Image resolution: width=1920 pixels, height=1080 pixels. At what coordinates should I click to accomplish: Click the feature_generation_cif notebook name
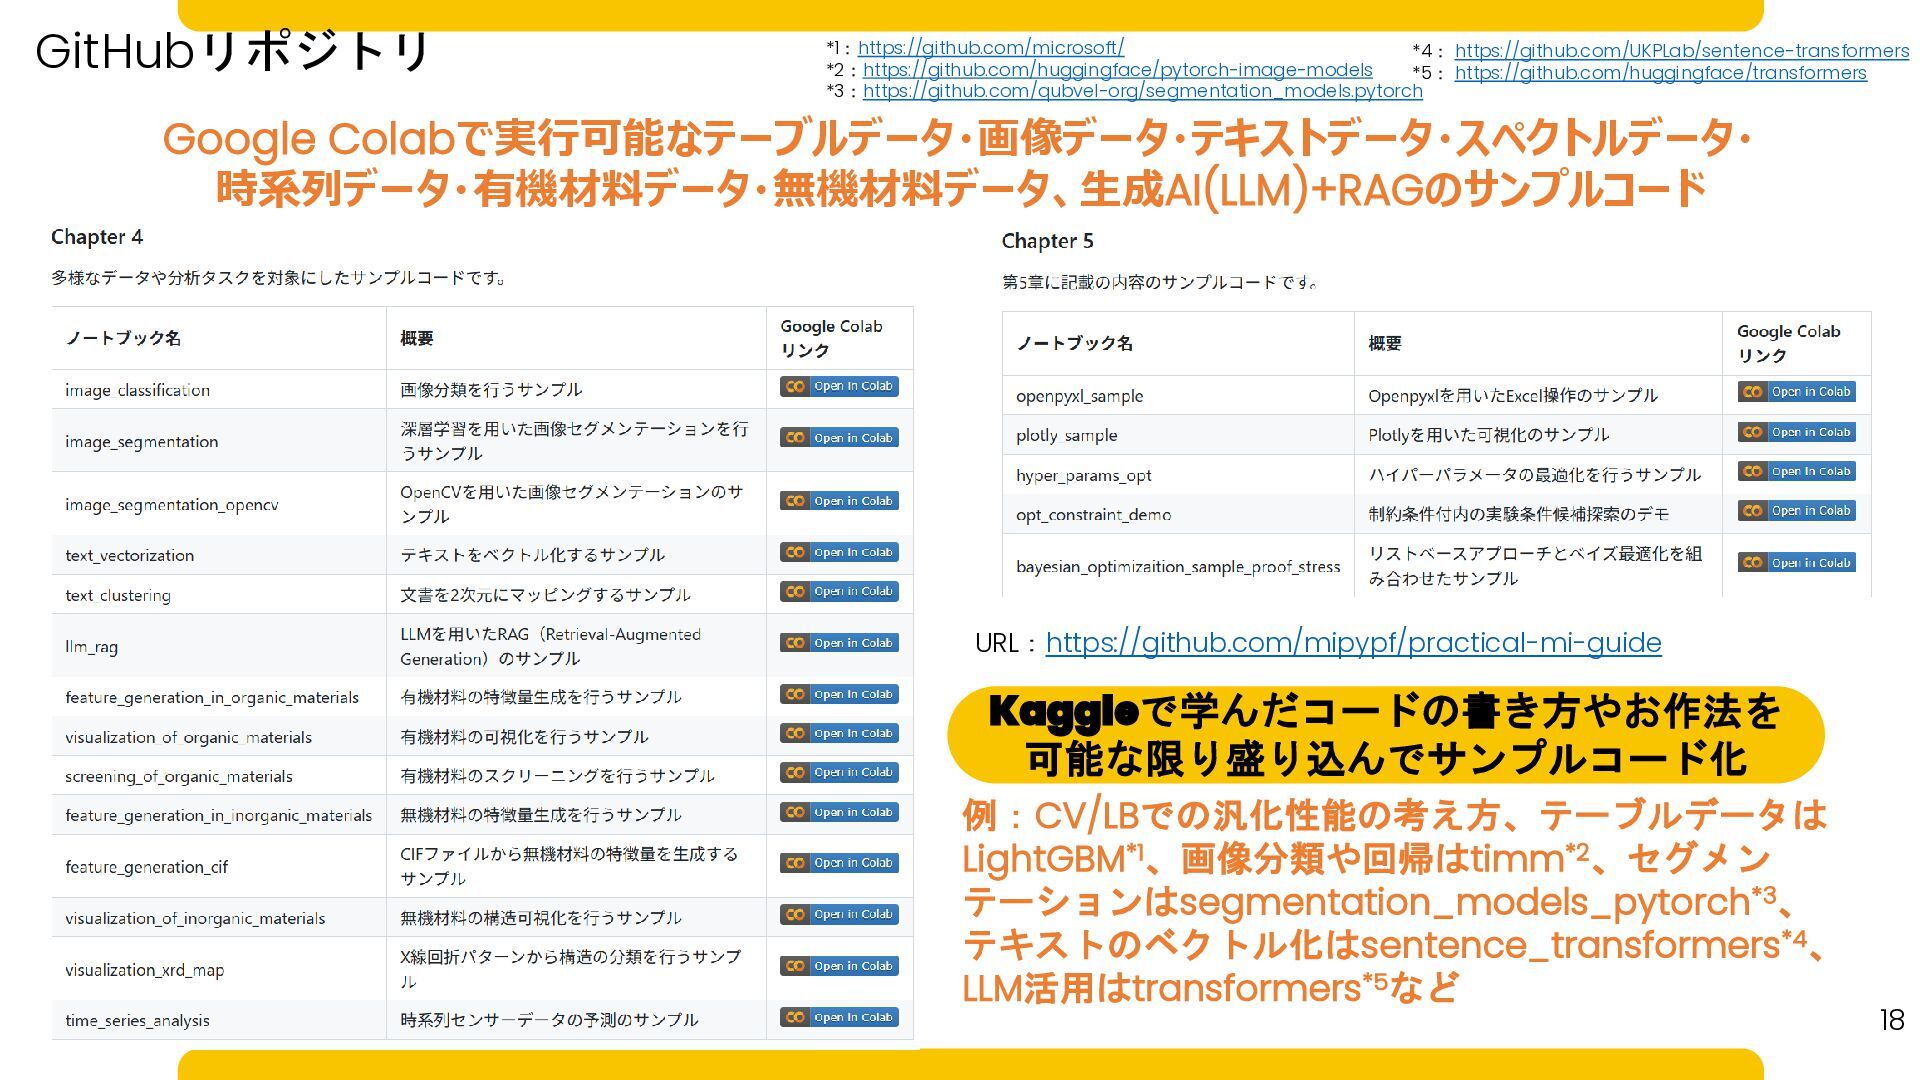[146, 867]
